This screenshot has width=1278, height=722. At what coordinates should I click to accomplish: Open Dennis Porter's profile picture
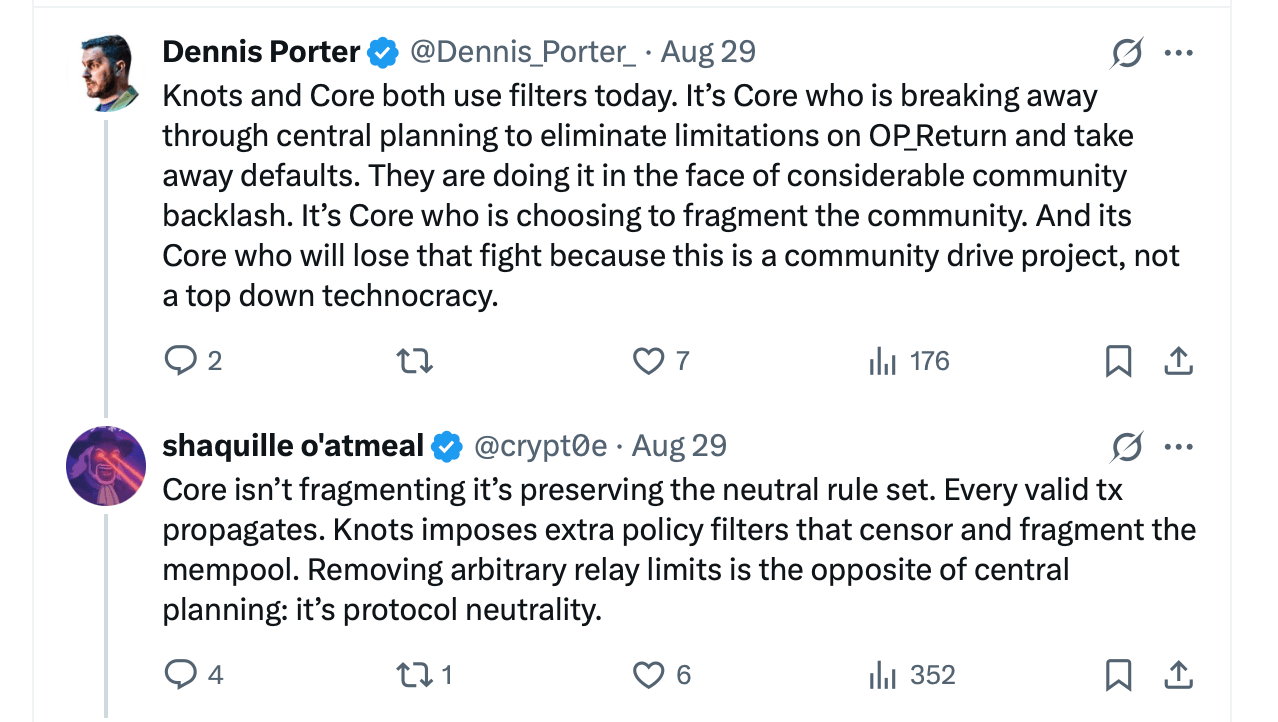point(107,73)
